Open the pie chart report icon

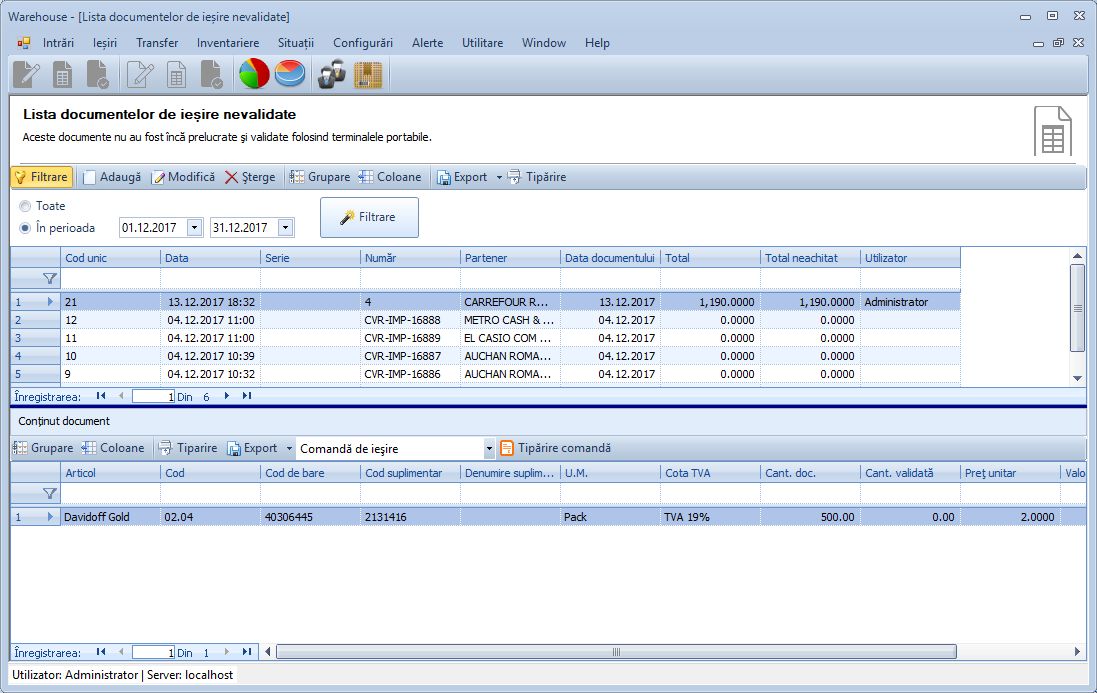252,73
